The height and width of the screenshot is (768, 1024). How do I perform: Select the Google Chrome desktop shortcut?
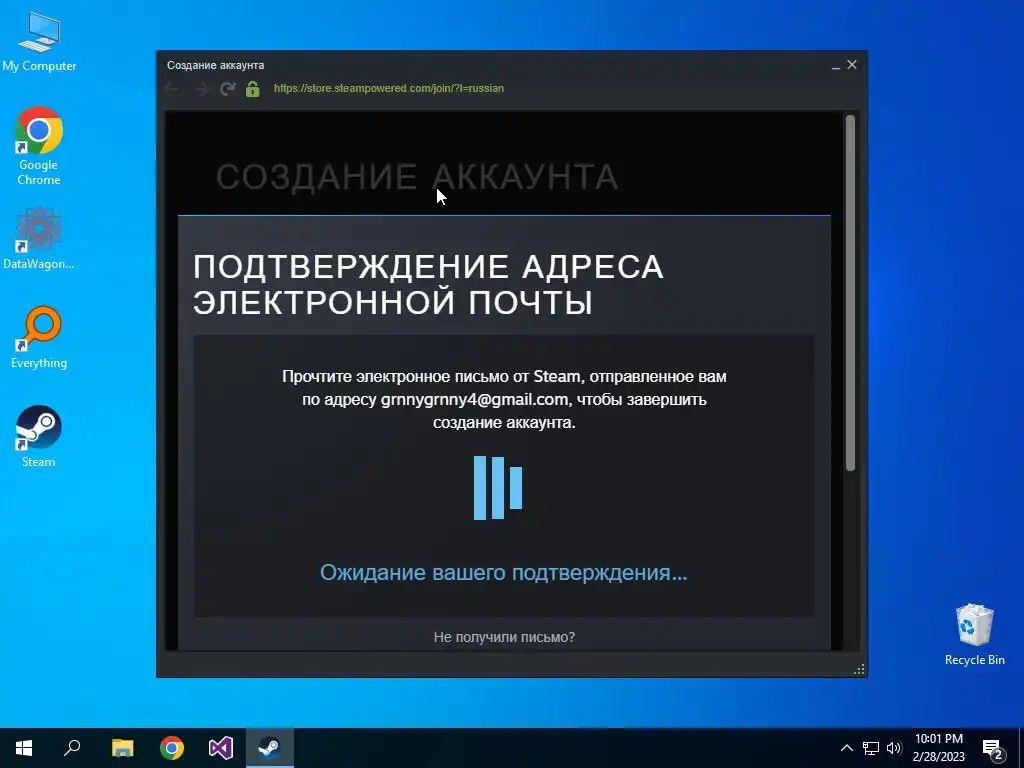(x=39, y=146)
